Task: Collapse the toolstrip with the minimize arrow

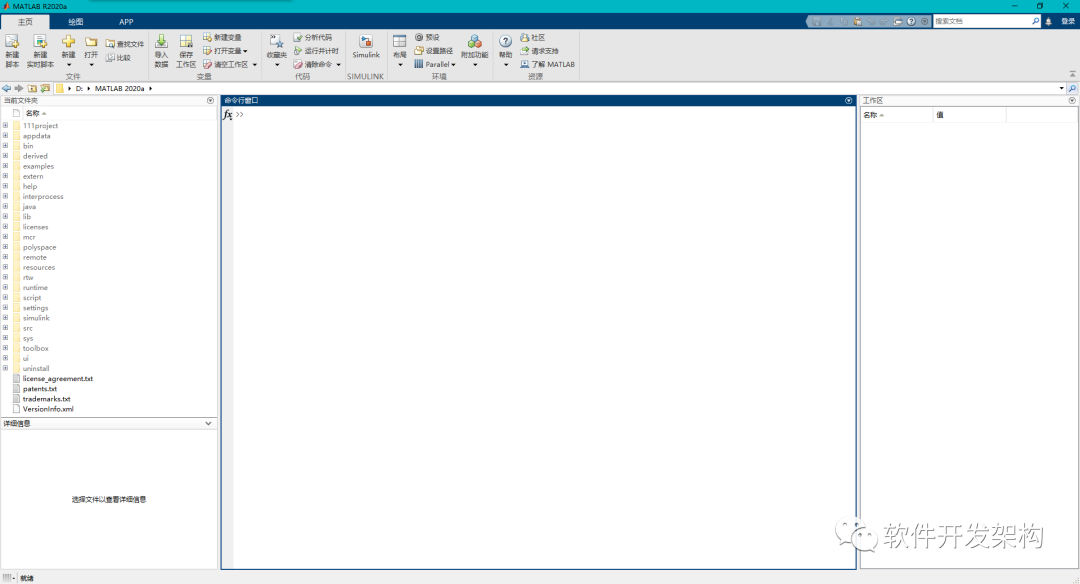Action: click(x=1072, y=74)
